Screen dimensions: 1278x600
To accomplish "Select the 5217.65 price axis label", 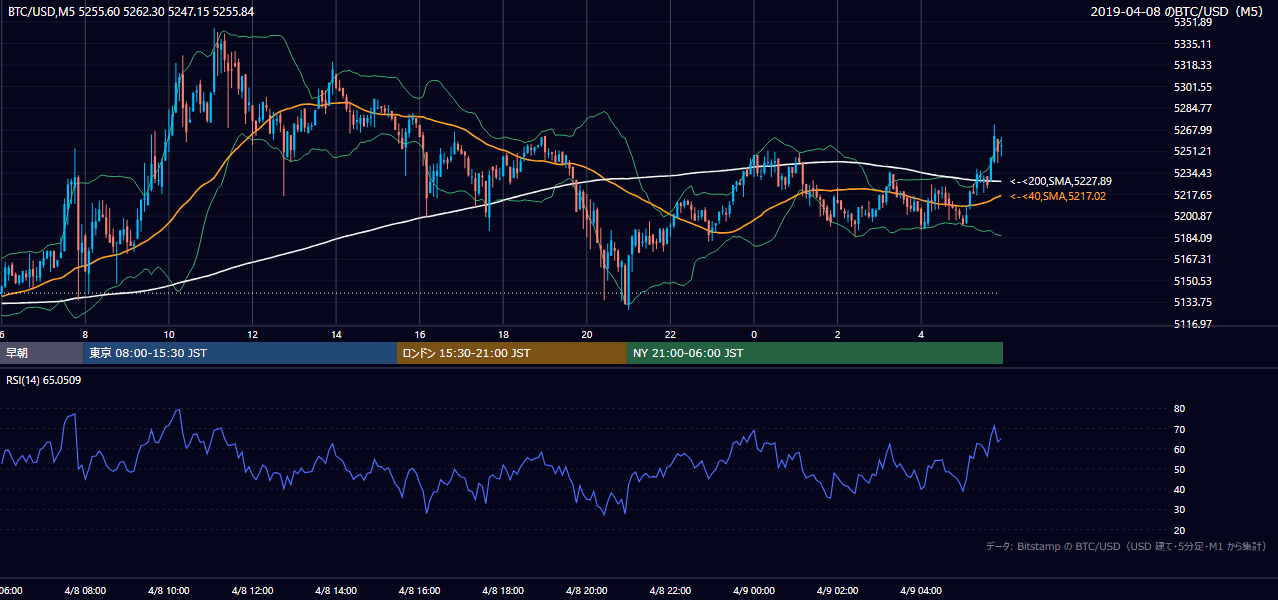I will click(1193, 195).
